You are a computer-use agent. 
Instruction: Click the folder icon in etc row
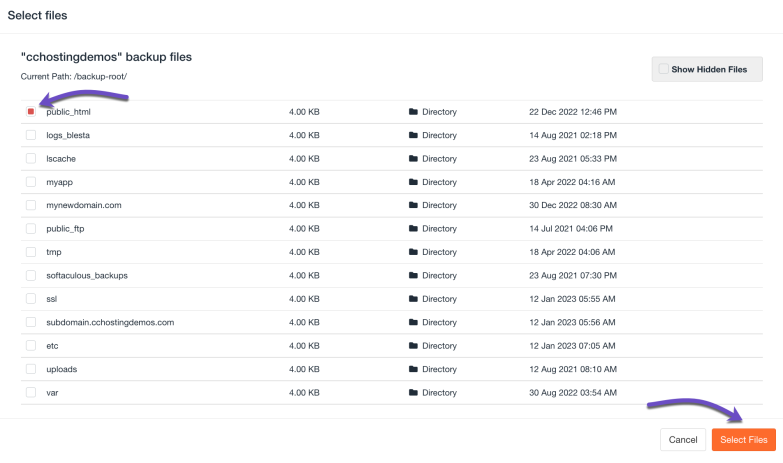pyautogui.click(x=413, y=346)
